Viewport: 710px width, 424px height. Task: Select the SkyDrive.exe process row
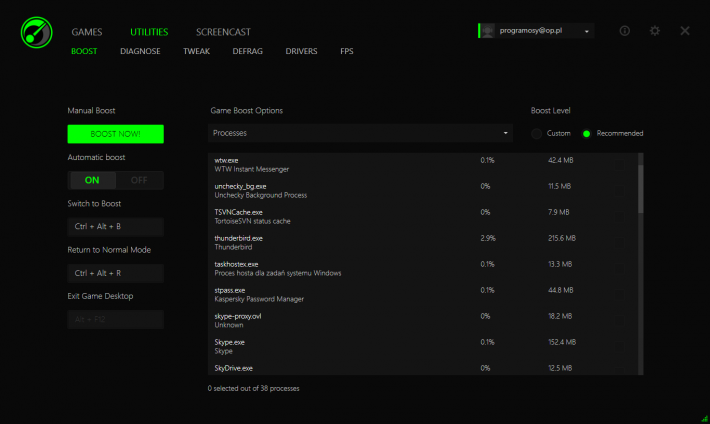422,368
